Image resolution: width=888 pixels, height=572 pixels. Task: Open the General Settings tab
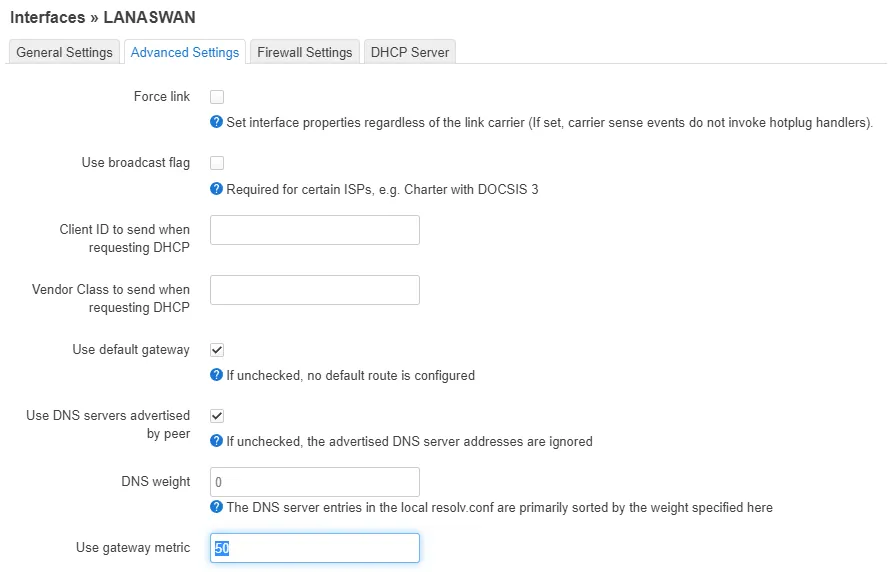(65, 52)
